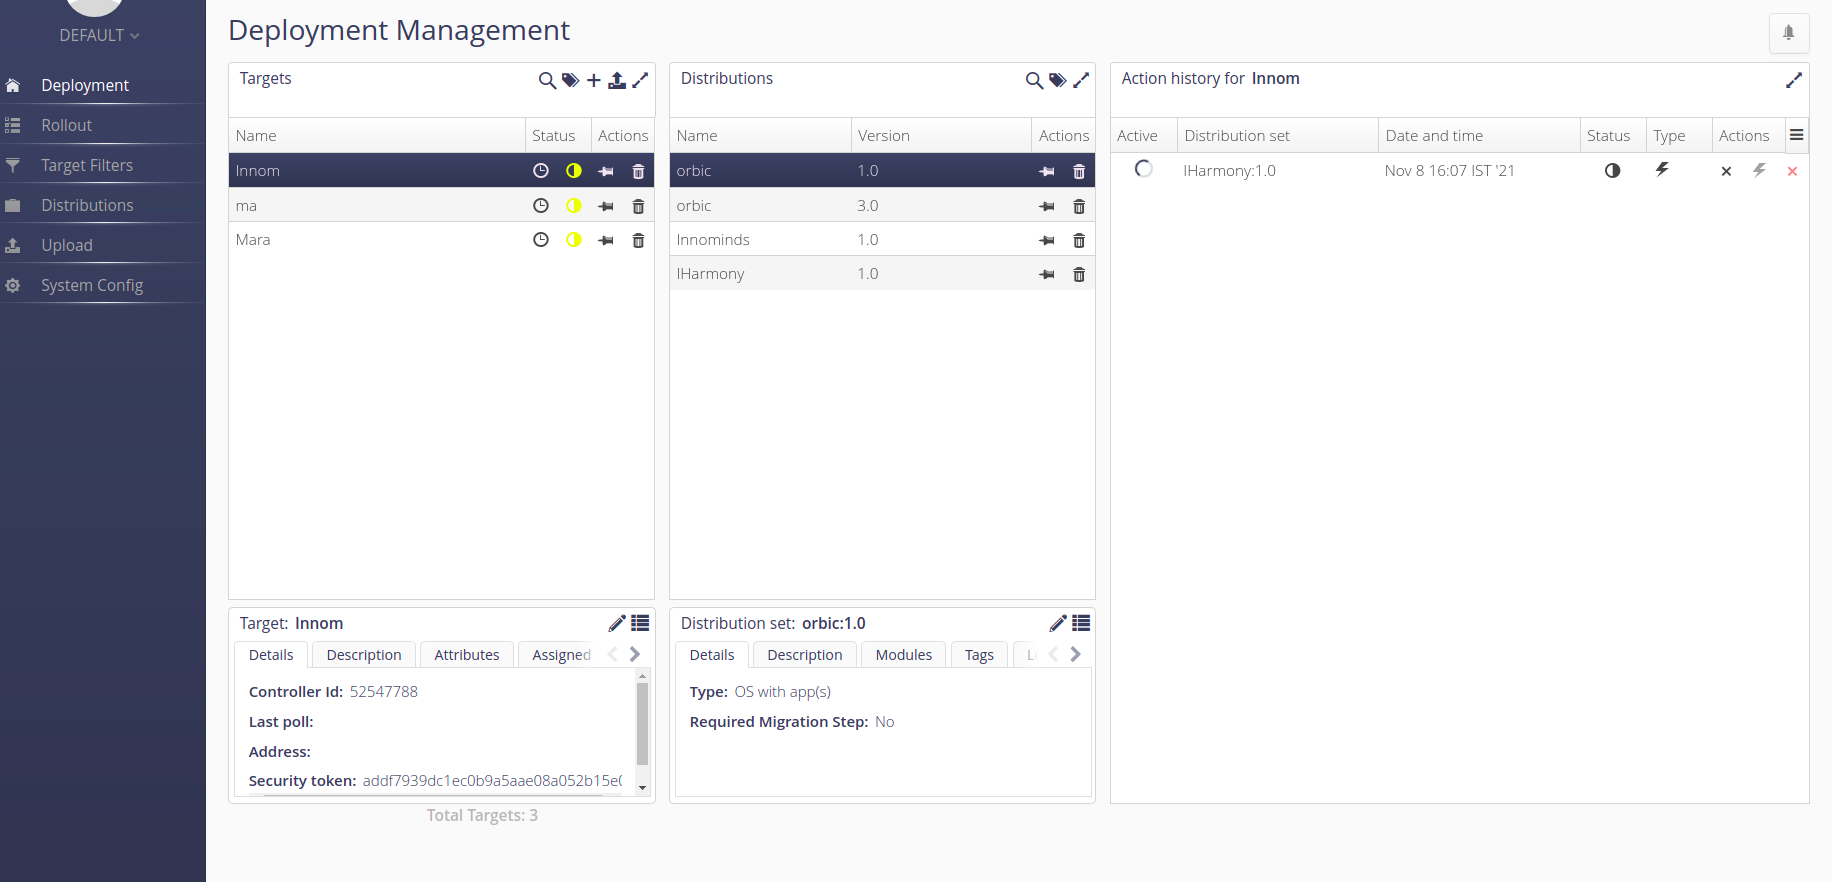
Task: Show metadata list for target Innom
Action: (640, 623)
